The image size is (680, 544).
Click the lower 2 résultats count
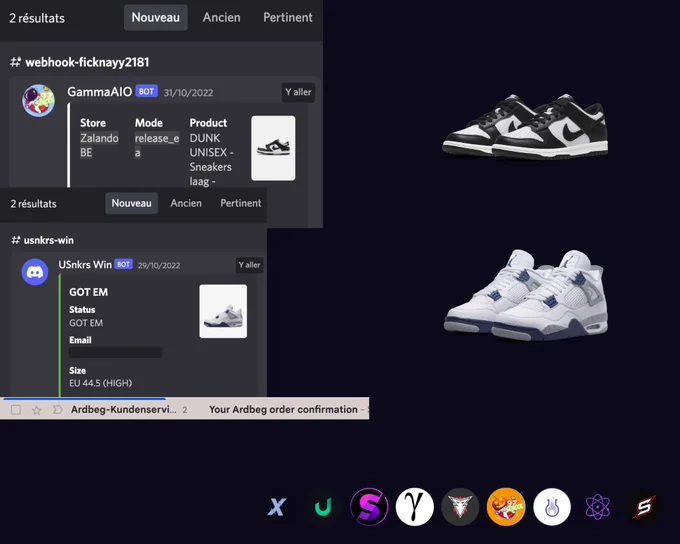(33, 204)
